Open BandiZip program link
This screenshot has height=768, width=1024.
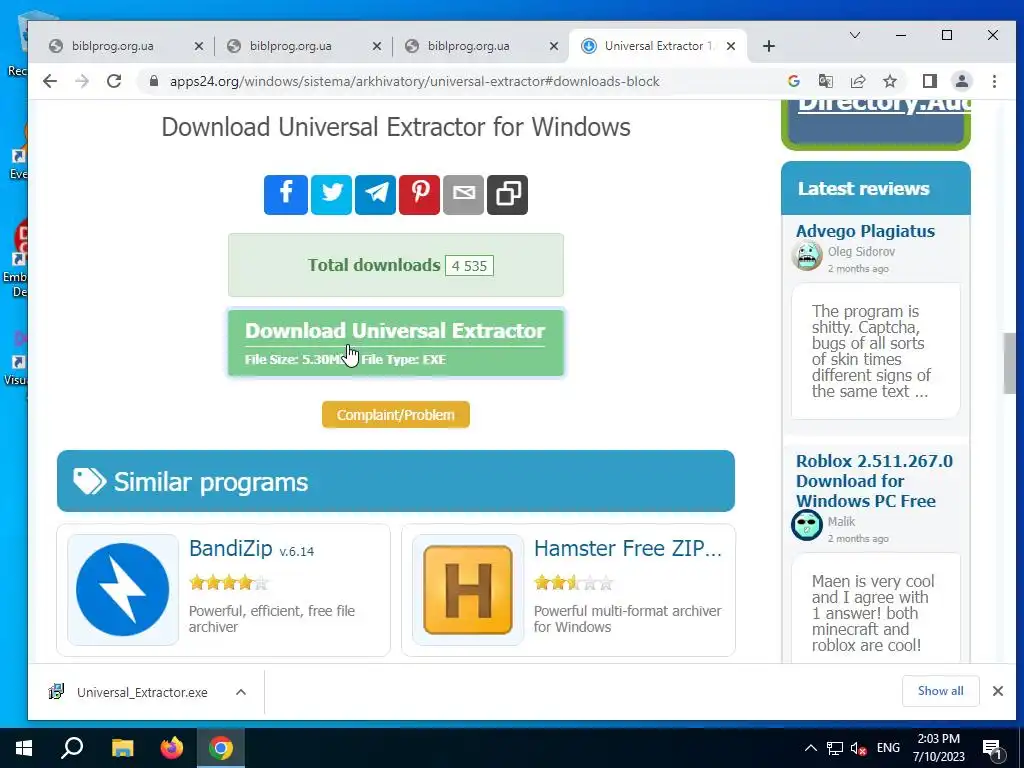(x=230, y=549)
